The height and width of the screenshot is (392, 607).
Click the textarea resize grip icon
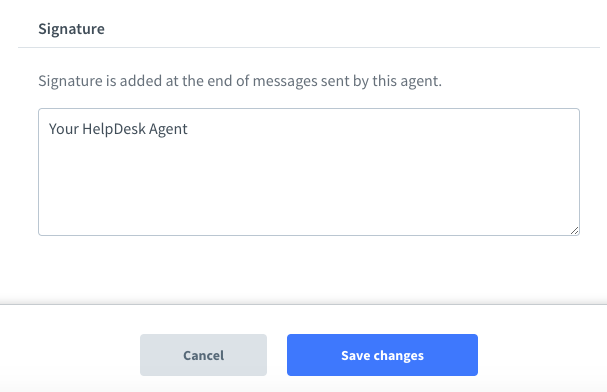point(574,231)
